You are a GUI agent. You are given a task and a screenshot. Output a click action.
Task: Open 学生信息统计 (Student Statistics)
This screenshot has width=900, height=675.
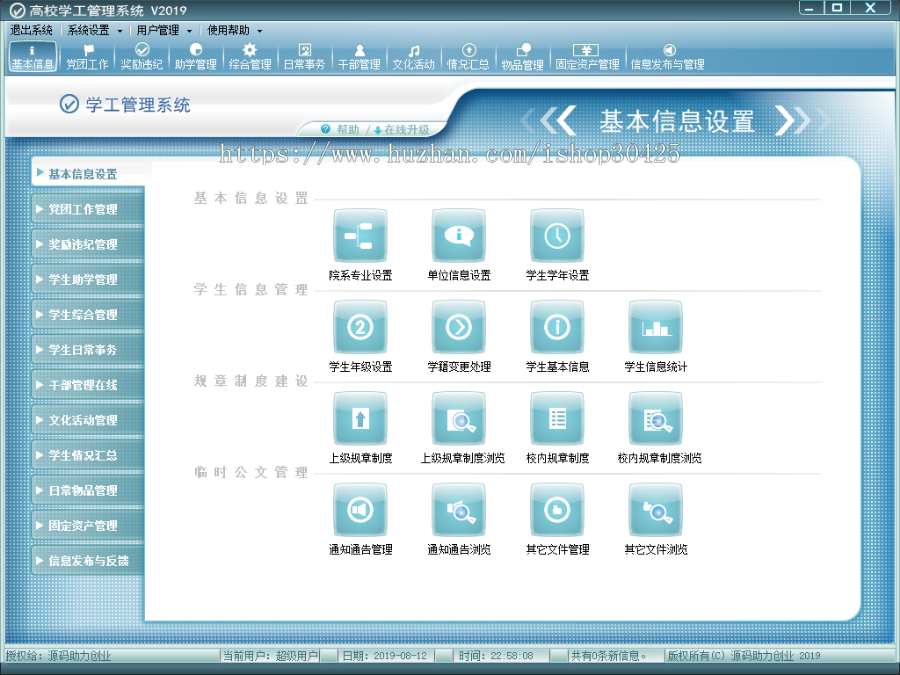point(655,325)
